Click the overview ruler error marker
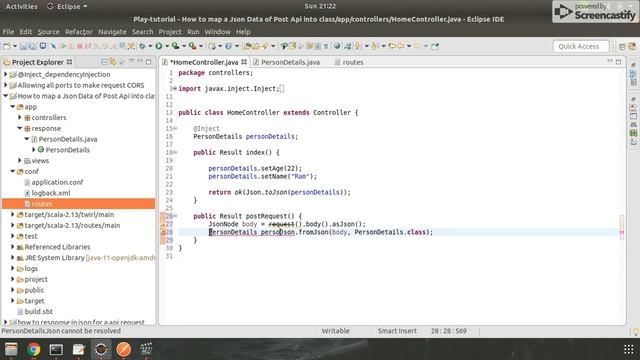Viewport: 640px width, 360px height. coord(622,232)
